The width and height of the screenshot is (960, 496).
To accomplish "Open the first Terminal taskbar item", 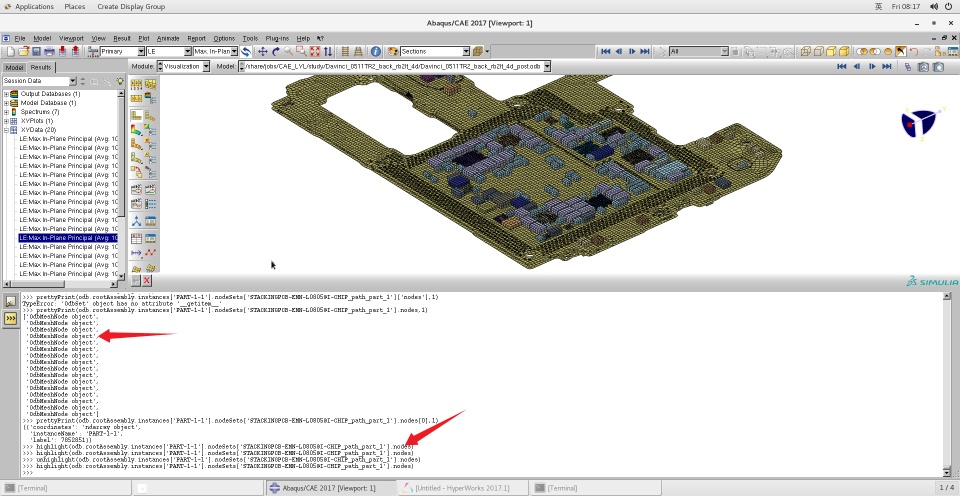I will click(66, 488).
